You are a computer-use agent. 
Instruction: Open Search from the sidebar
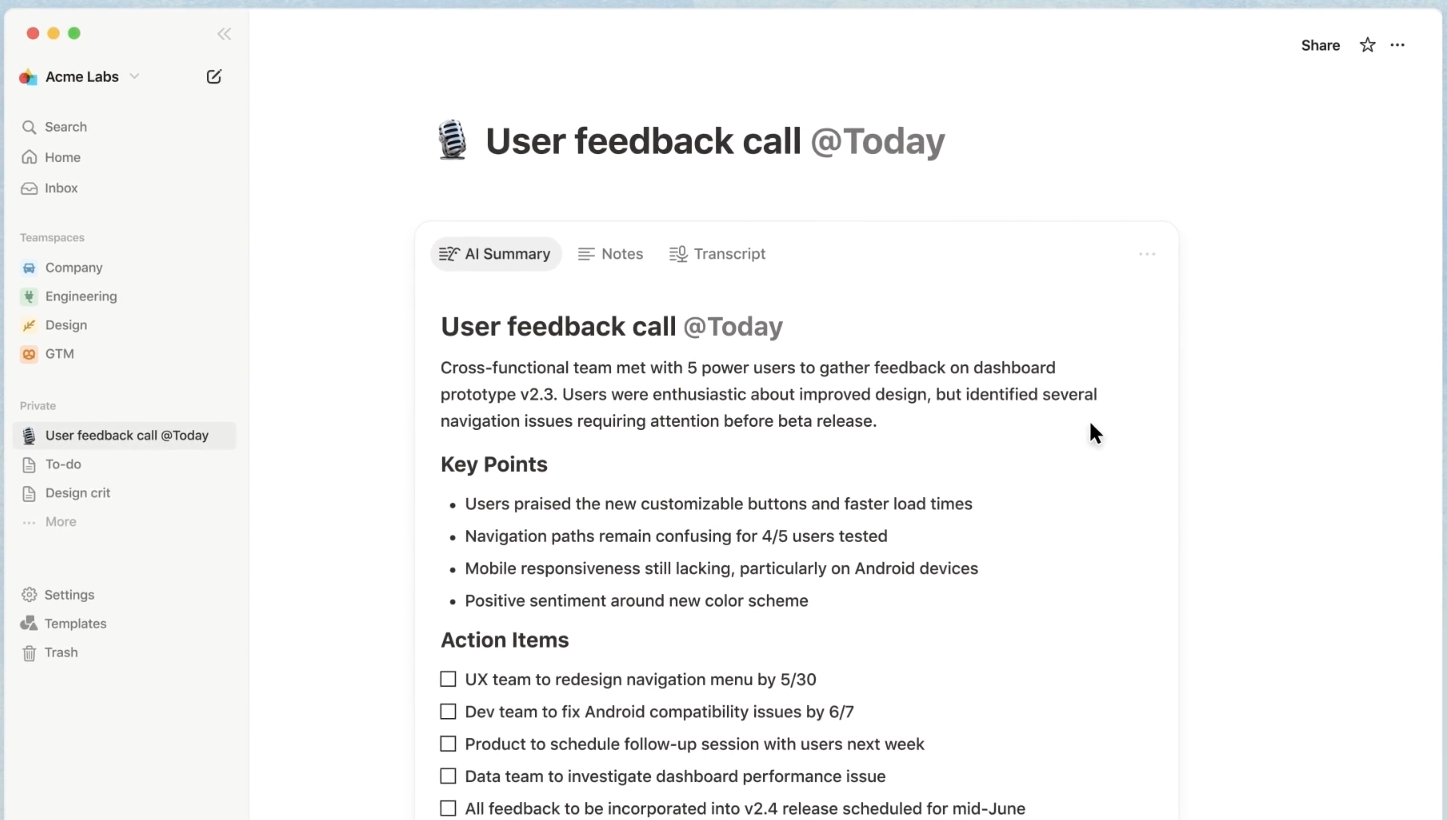click(65, 127)
